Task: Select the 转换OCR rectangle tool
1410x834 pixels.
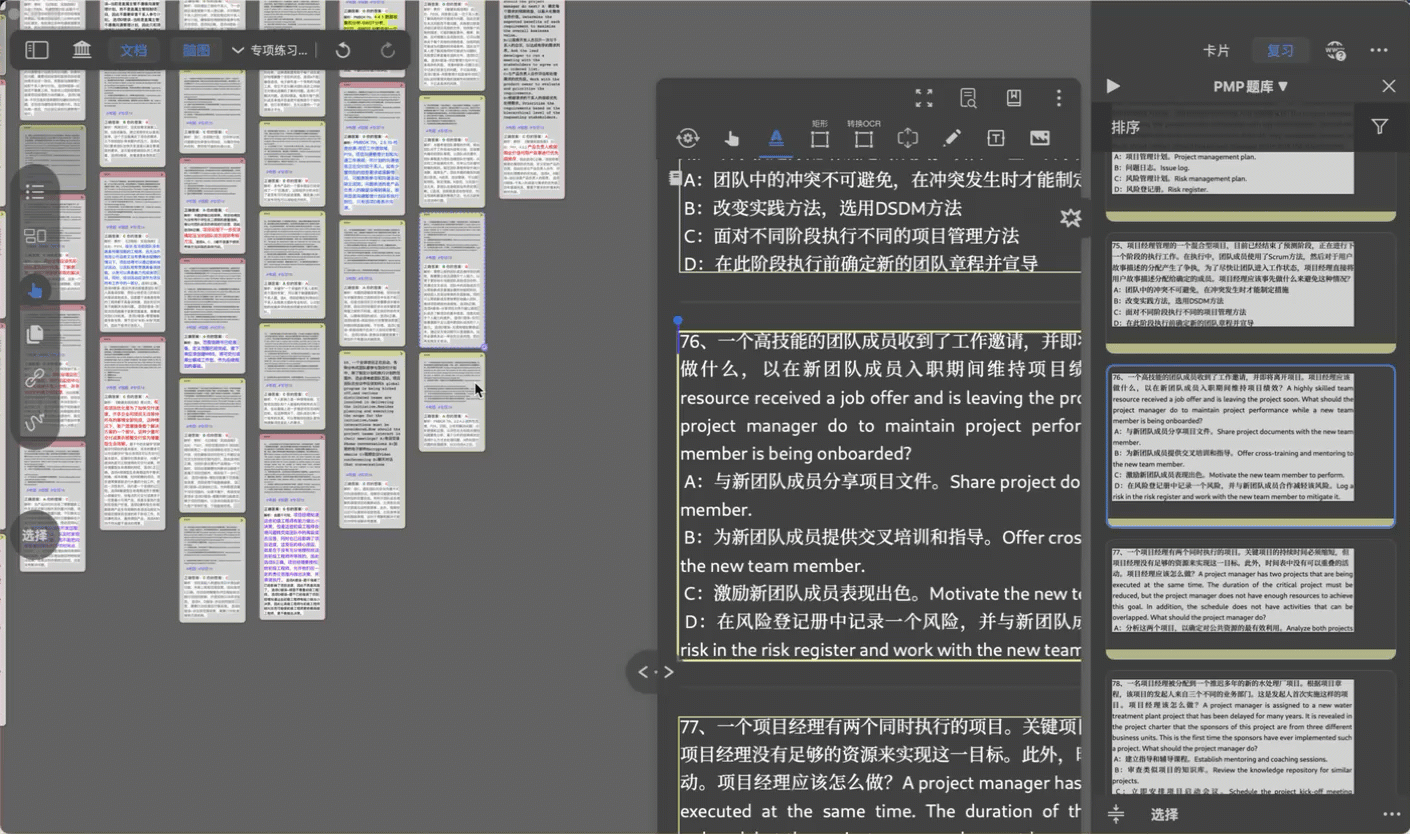Action: 864,139
